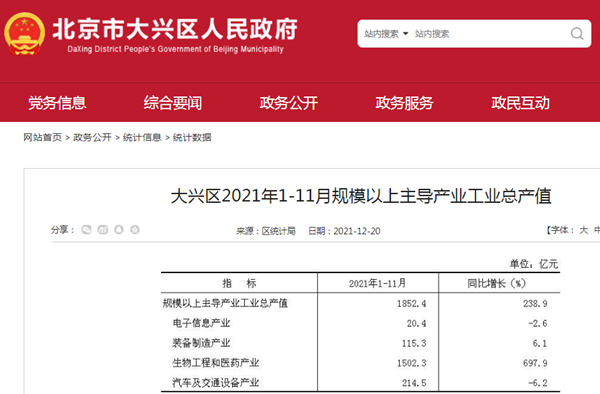
Task: Click the growth value -6.2
Action: (538, 383)
